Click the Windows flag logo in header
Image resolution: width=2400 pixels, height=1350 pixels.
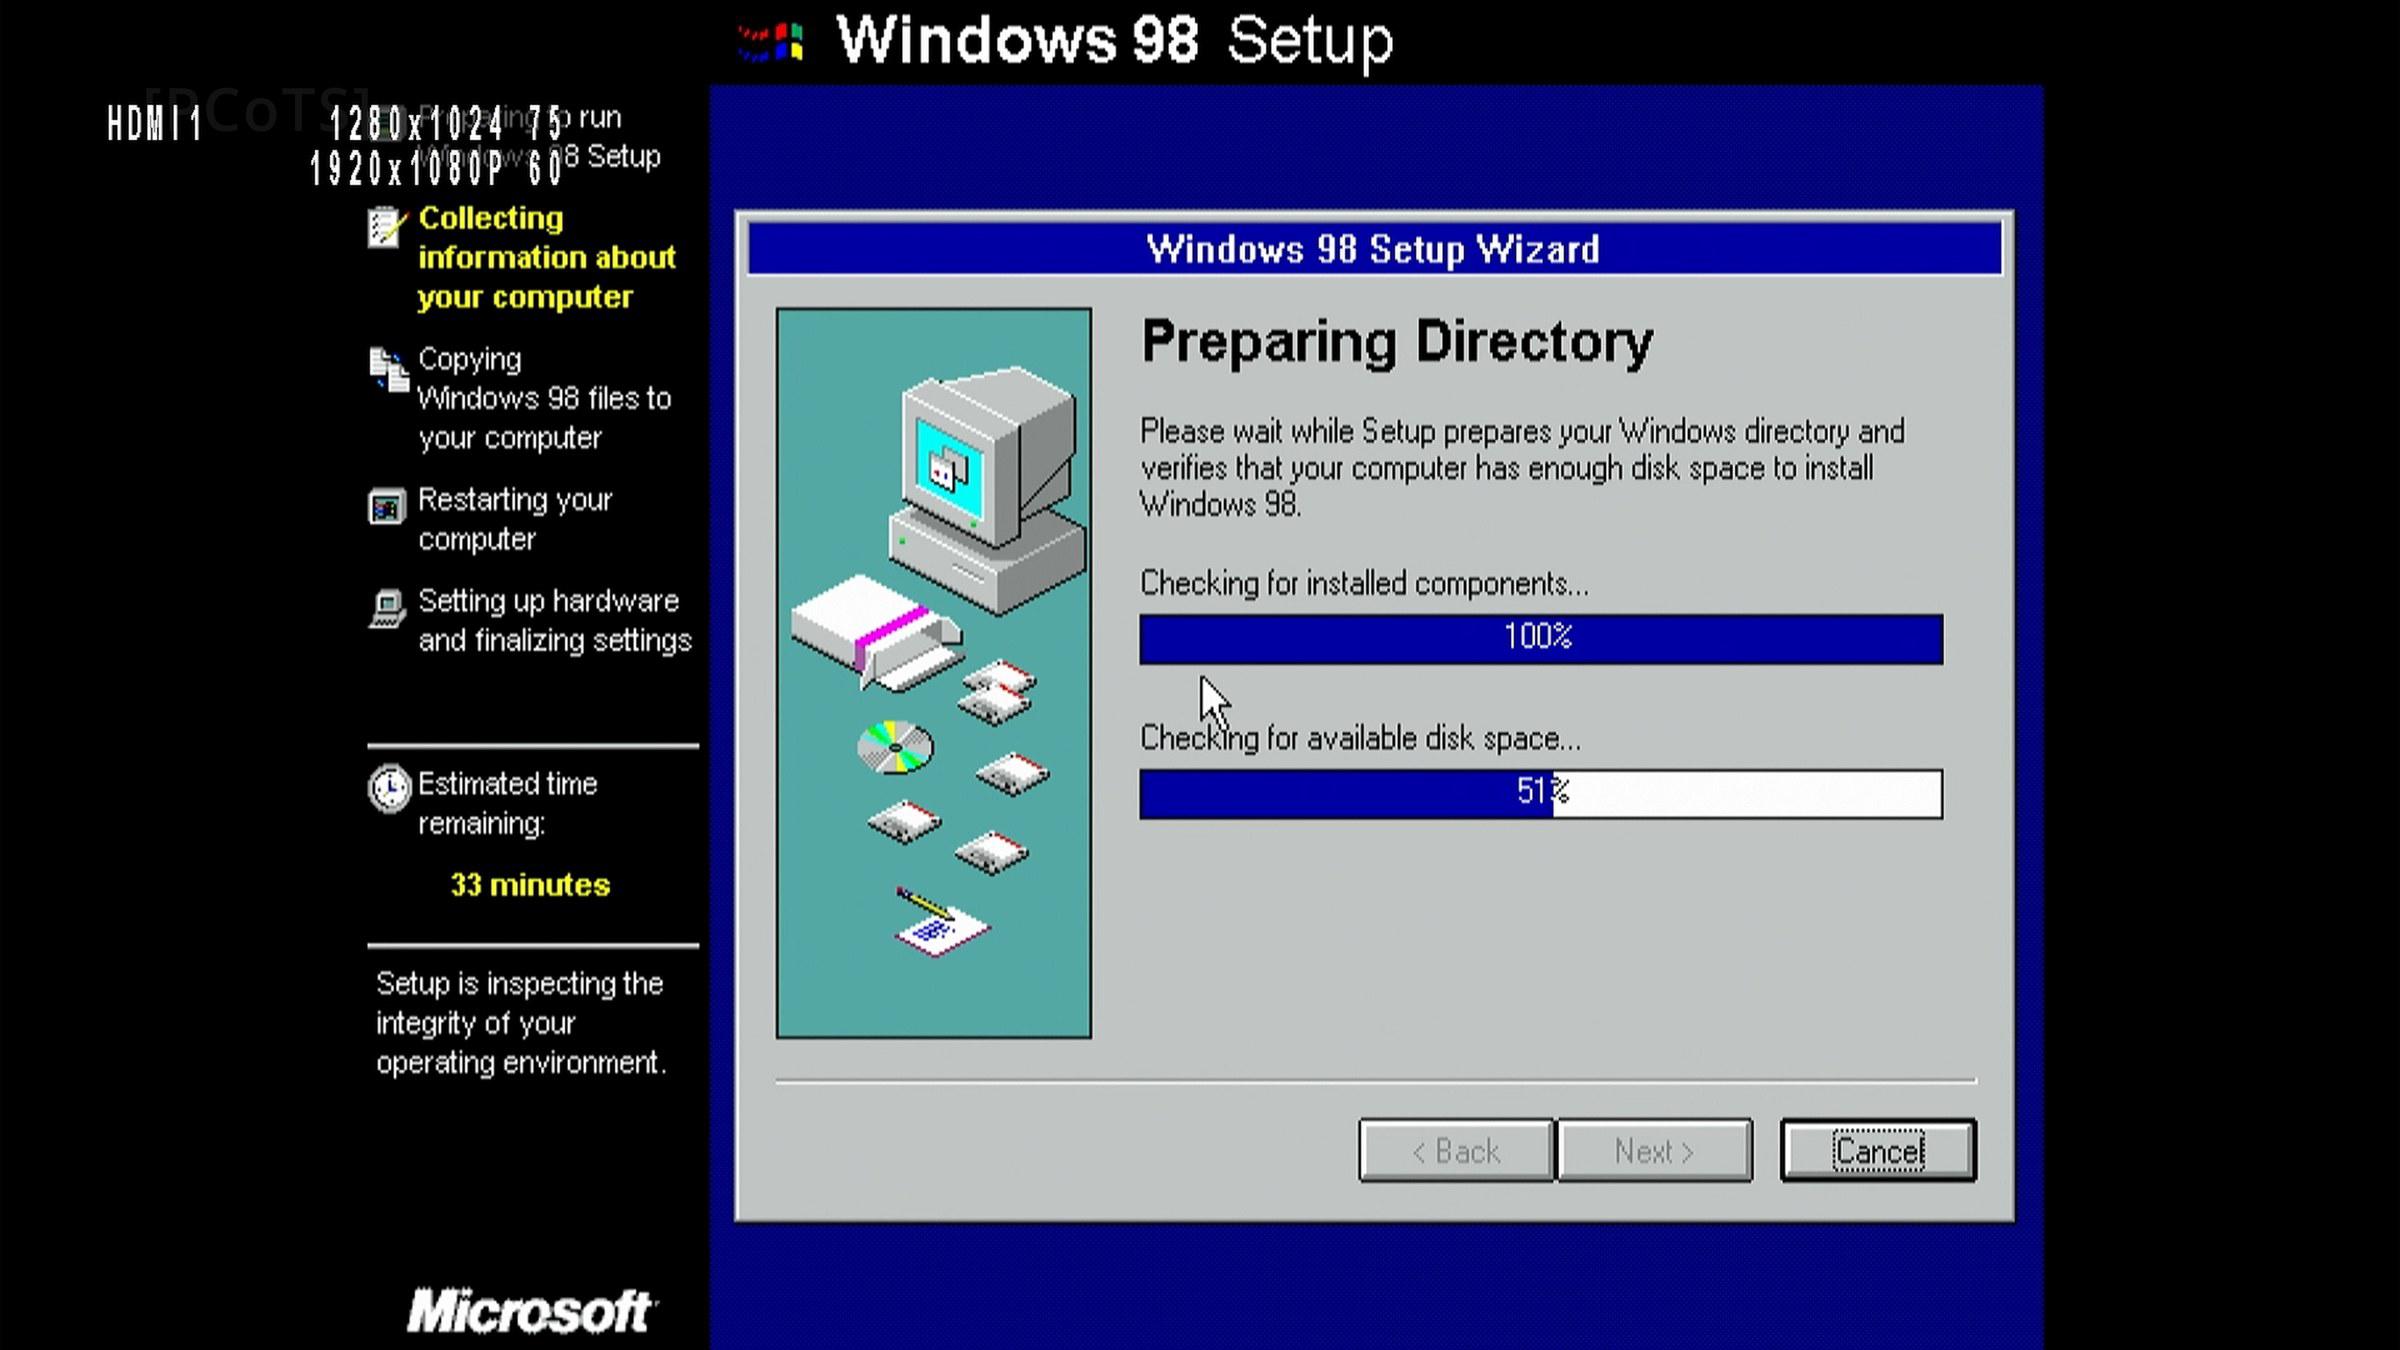point(771,42)
